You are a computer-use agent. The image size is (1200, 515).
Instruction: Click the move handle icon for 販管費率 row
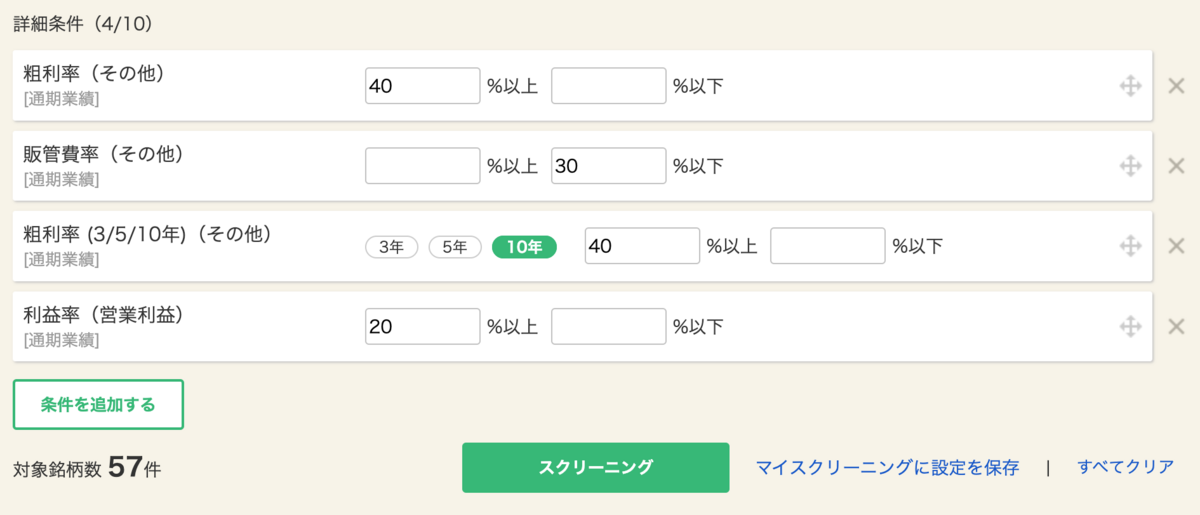[x=1130, y=166]
